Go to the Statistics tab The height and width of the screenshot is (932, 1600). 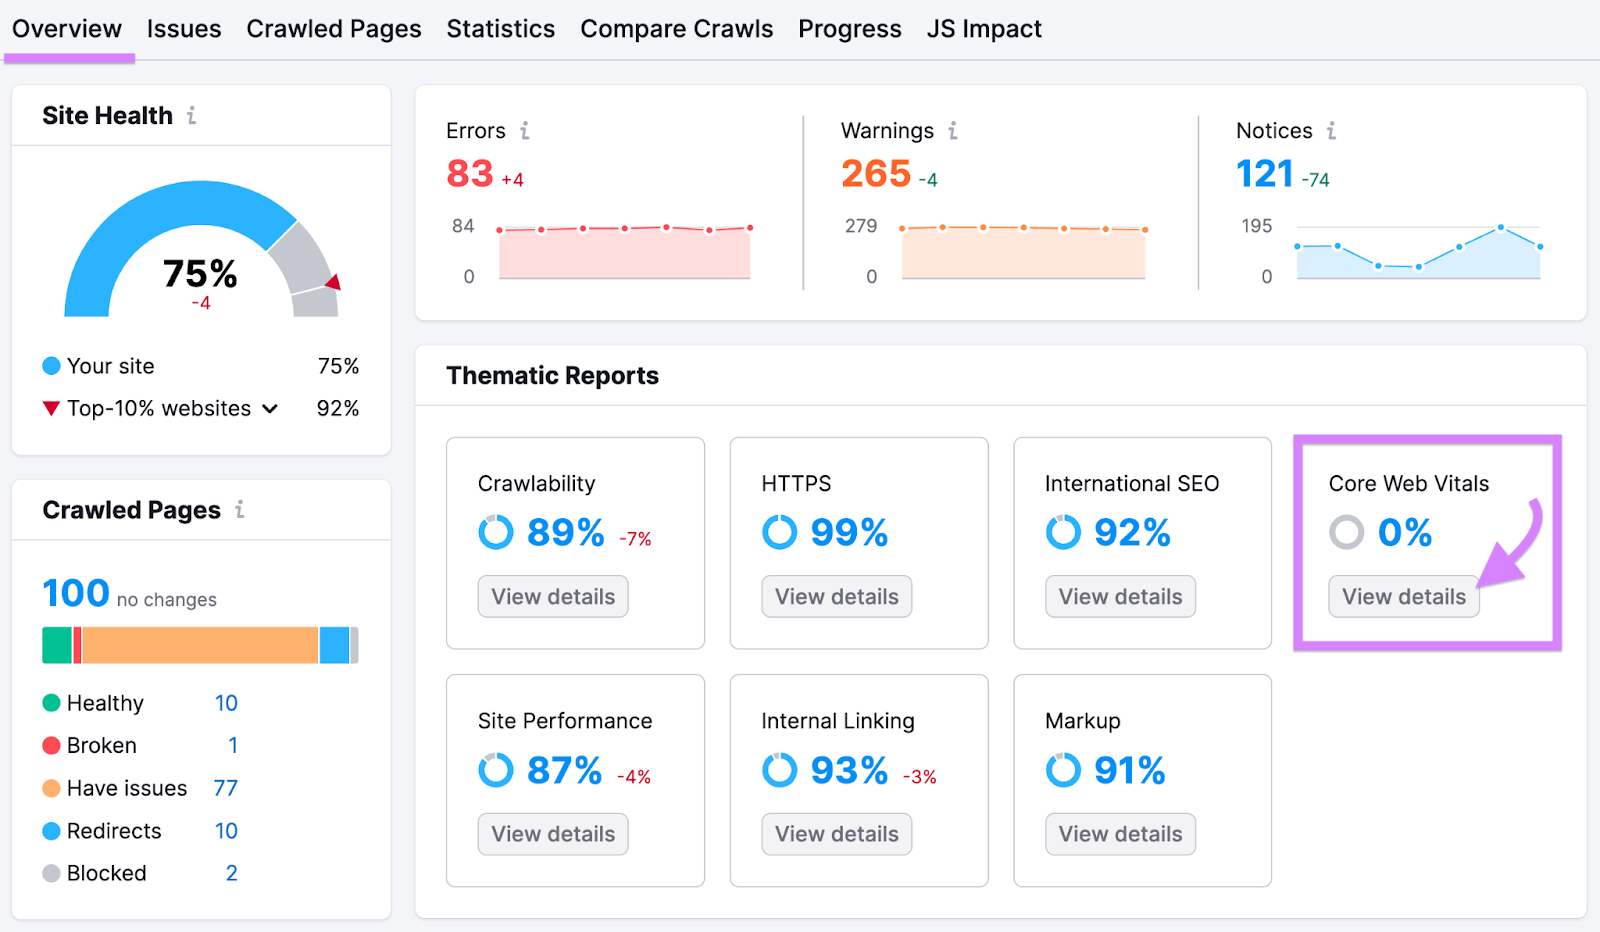tap(500, 28)
